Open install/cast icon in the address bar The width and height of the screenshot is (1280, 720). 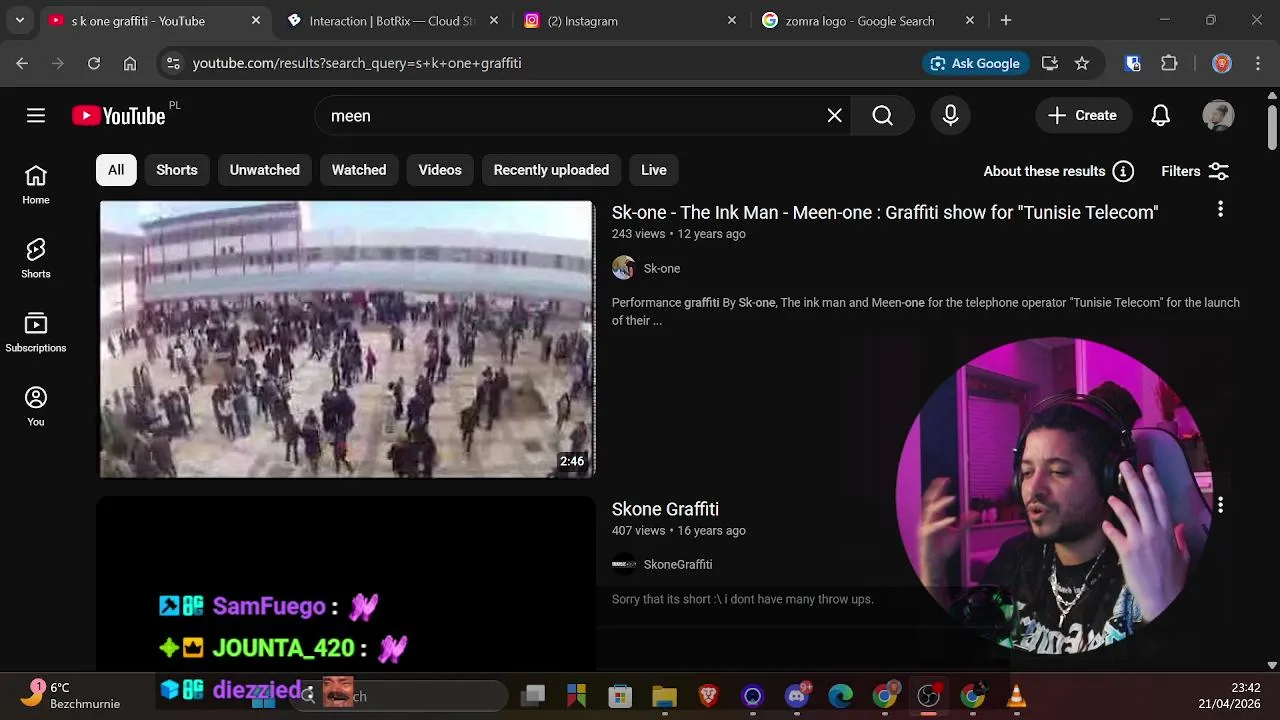click(x=1050, y=63)
